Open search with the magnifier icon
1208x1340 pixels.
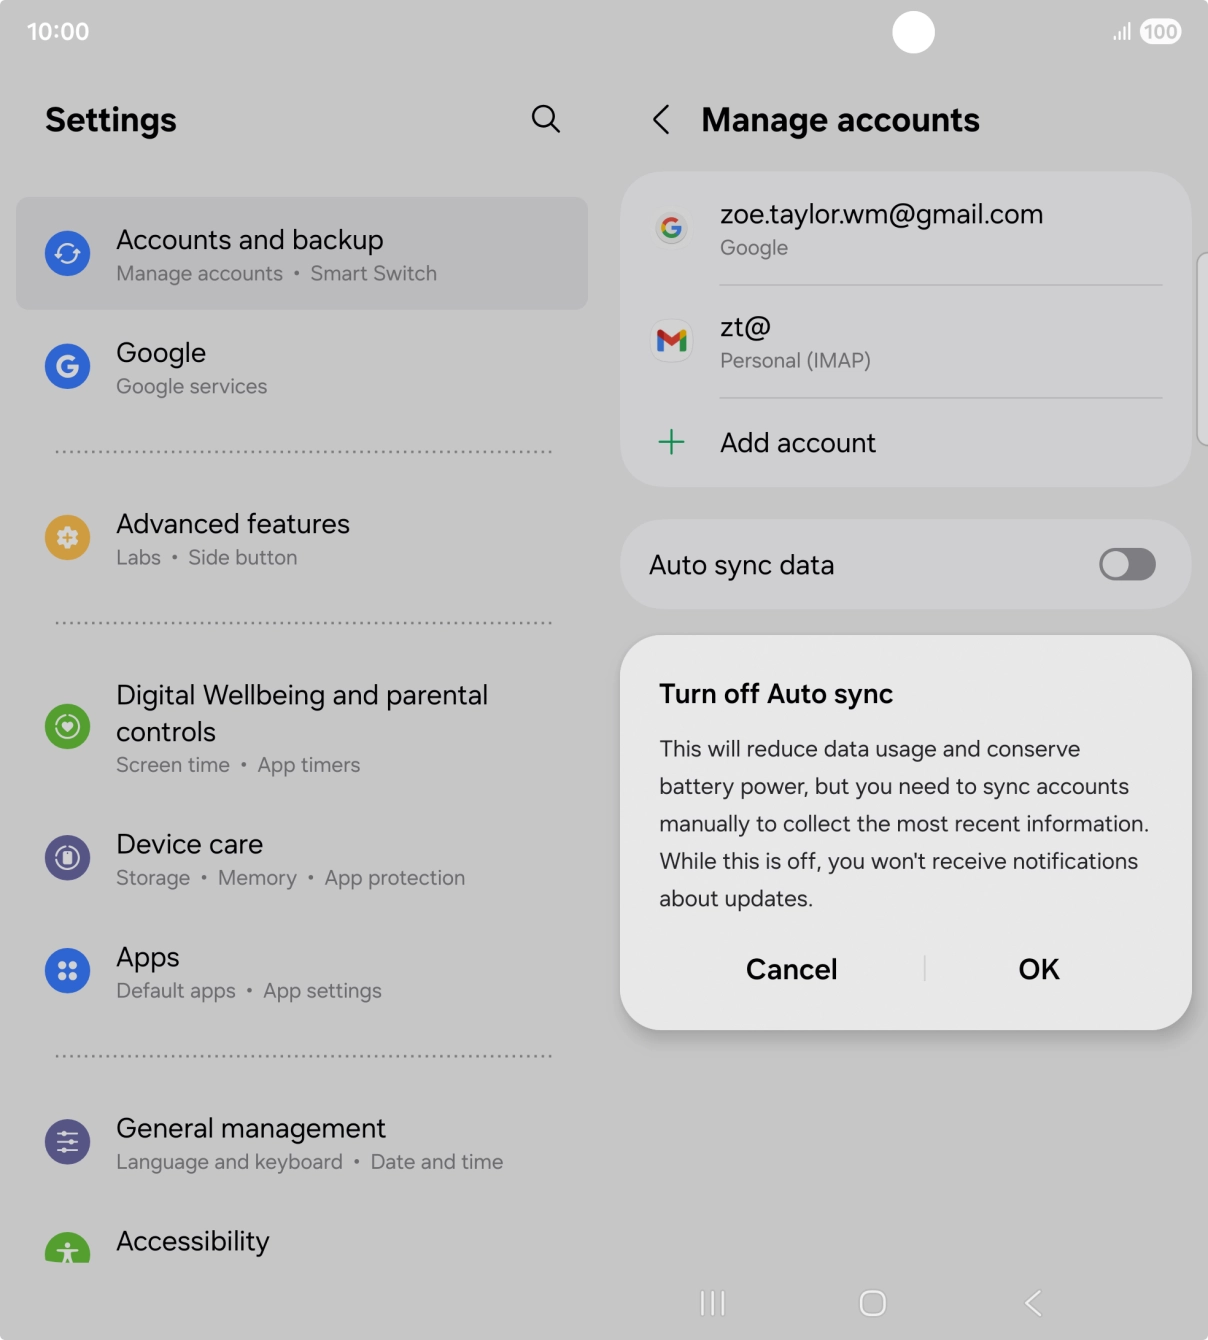(x=545, y=119)
